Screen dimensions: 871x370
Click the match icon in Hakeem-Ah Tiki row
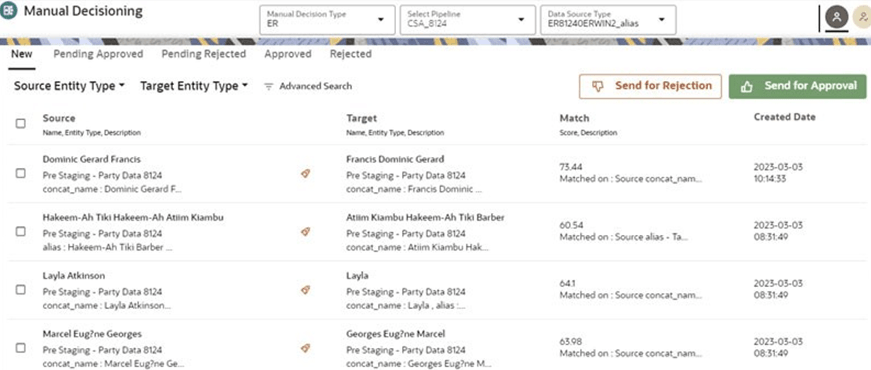pos(305,232)
